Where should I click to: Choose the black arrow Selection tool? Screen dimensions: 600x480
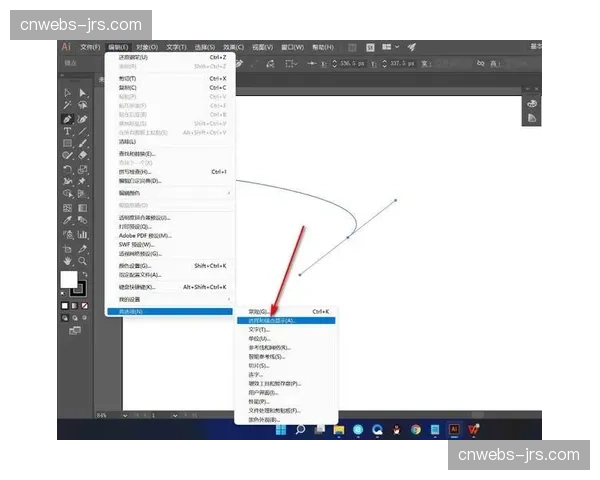pos(67,93)
